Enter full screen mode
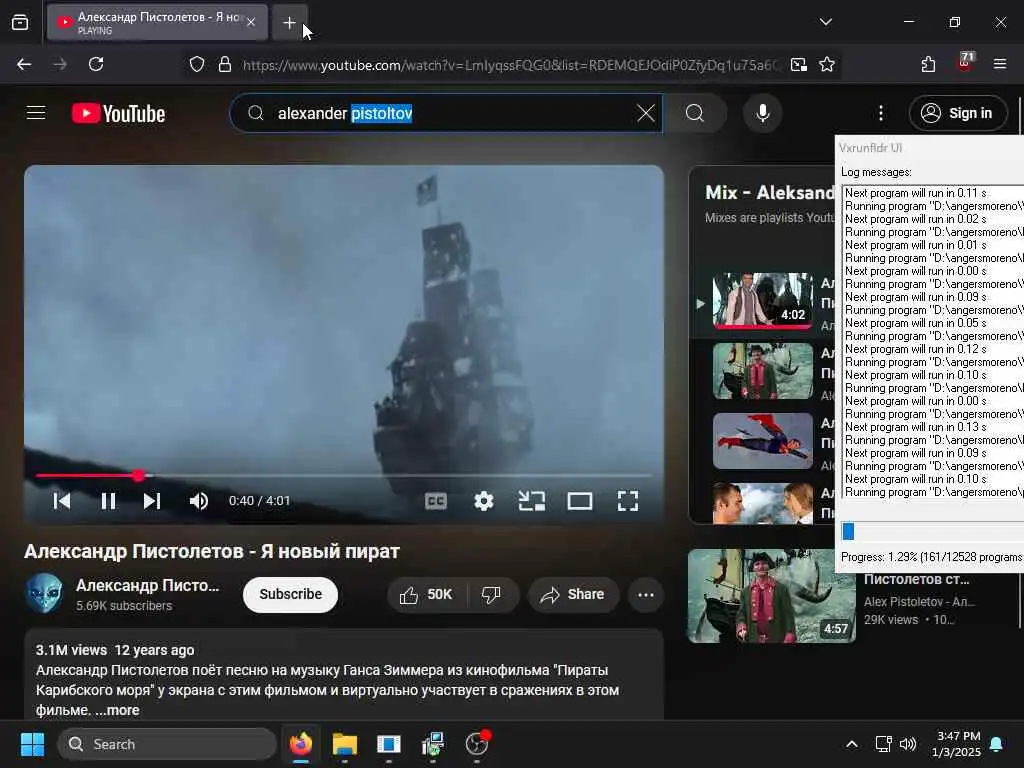1024x768 pixels. click(x=628, y=502)
